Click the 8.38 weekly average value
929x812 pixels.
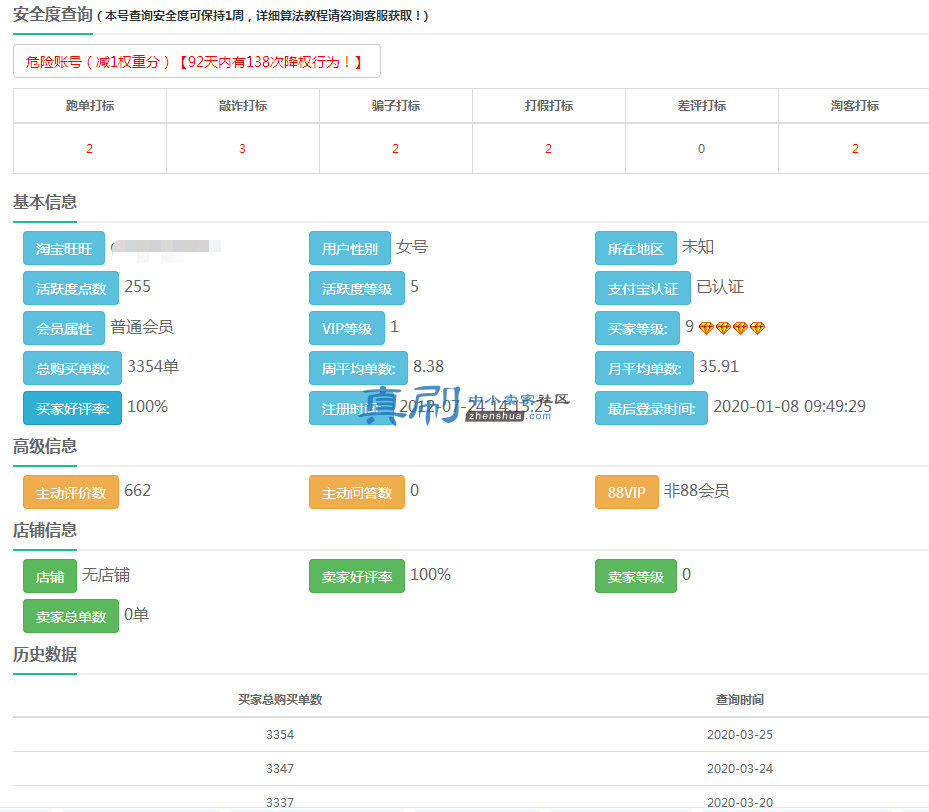[428, 367]
